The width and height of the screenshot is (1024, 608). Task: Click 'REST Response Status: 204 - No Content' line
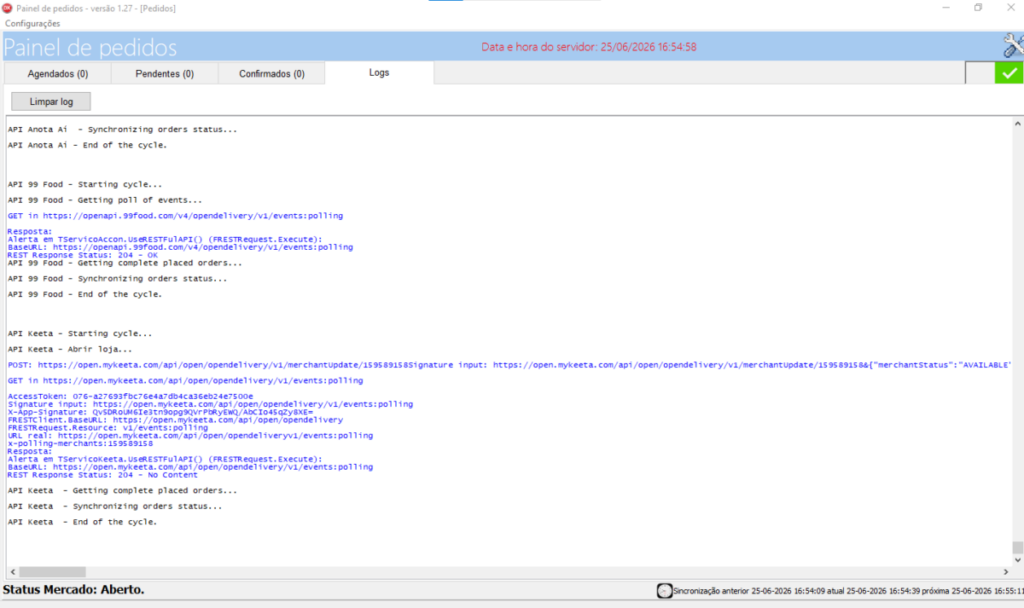tap(103, 475)
